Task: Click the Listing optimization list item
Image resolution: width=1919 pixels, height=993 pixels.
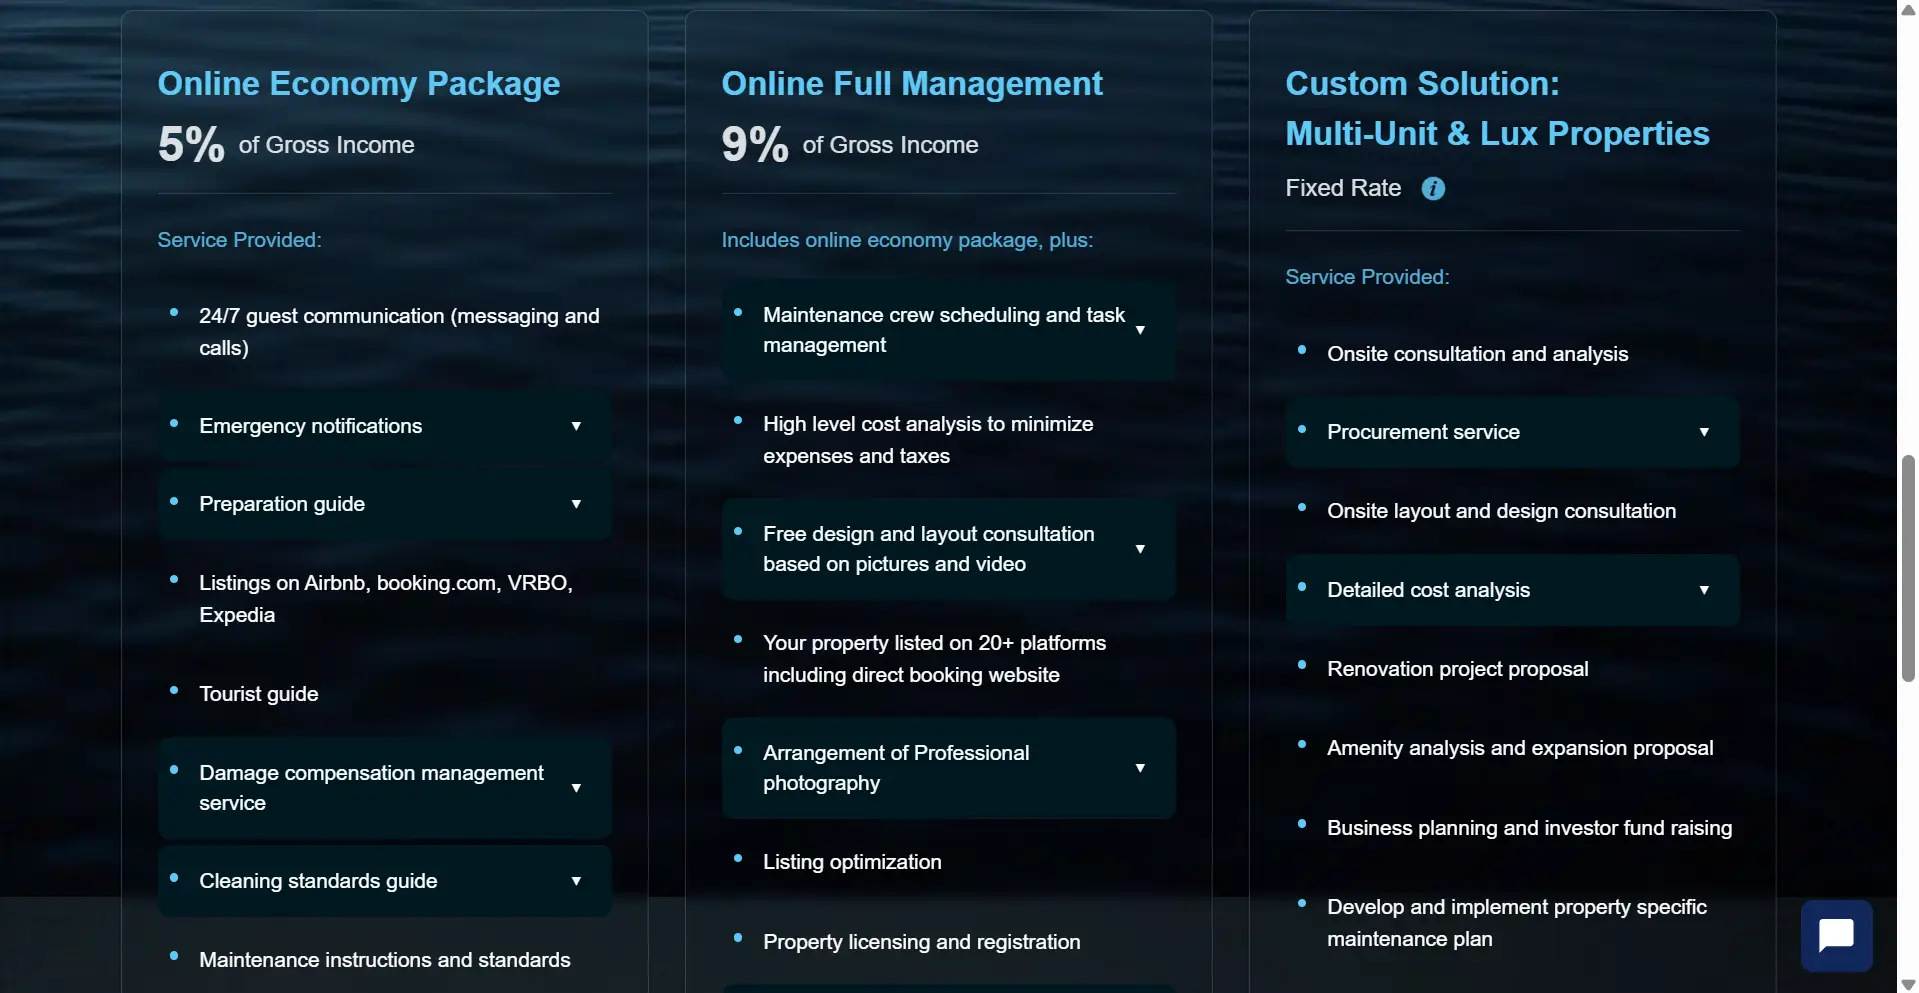Action: pos(852,862)
